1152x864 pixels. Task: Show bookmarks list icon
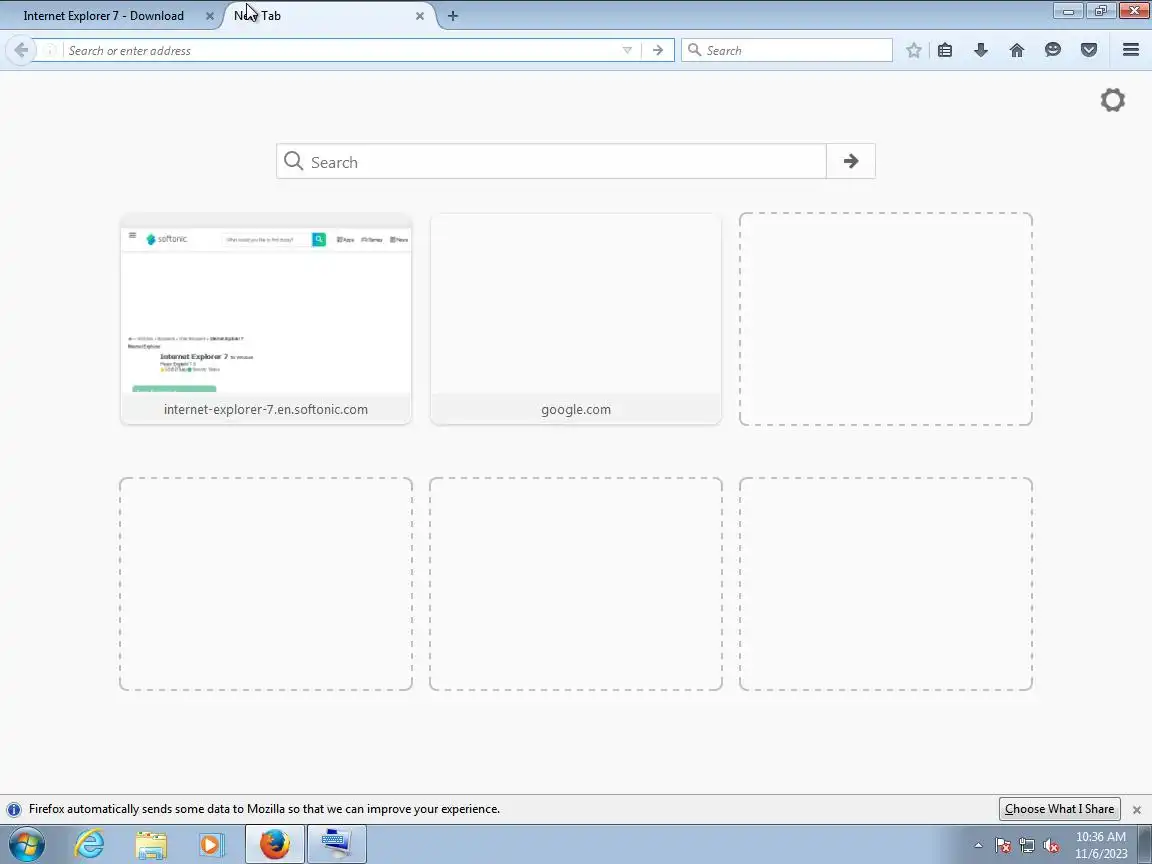pos(945,50)
